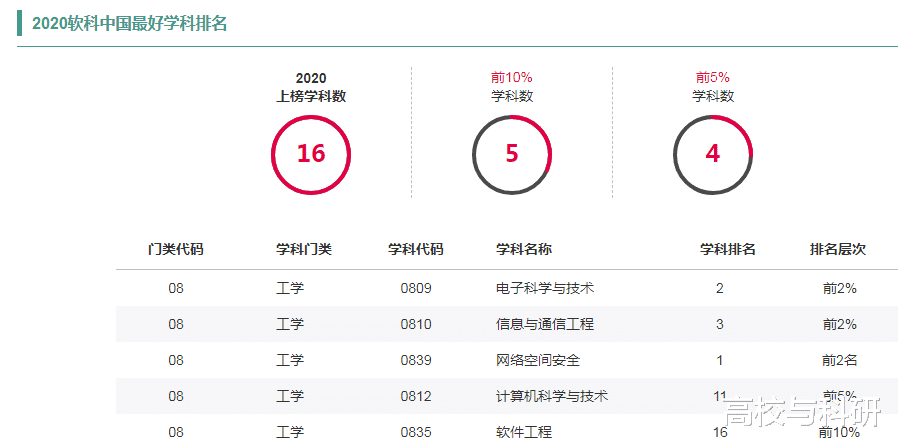This screenshot has width=898, height=448.
Task: Click 工学 in the 0810 row
Action: tap(290, 324)
